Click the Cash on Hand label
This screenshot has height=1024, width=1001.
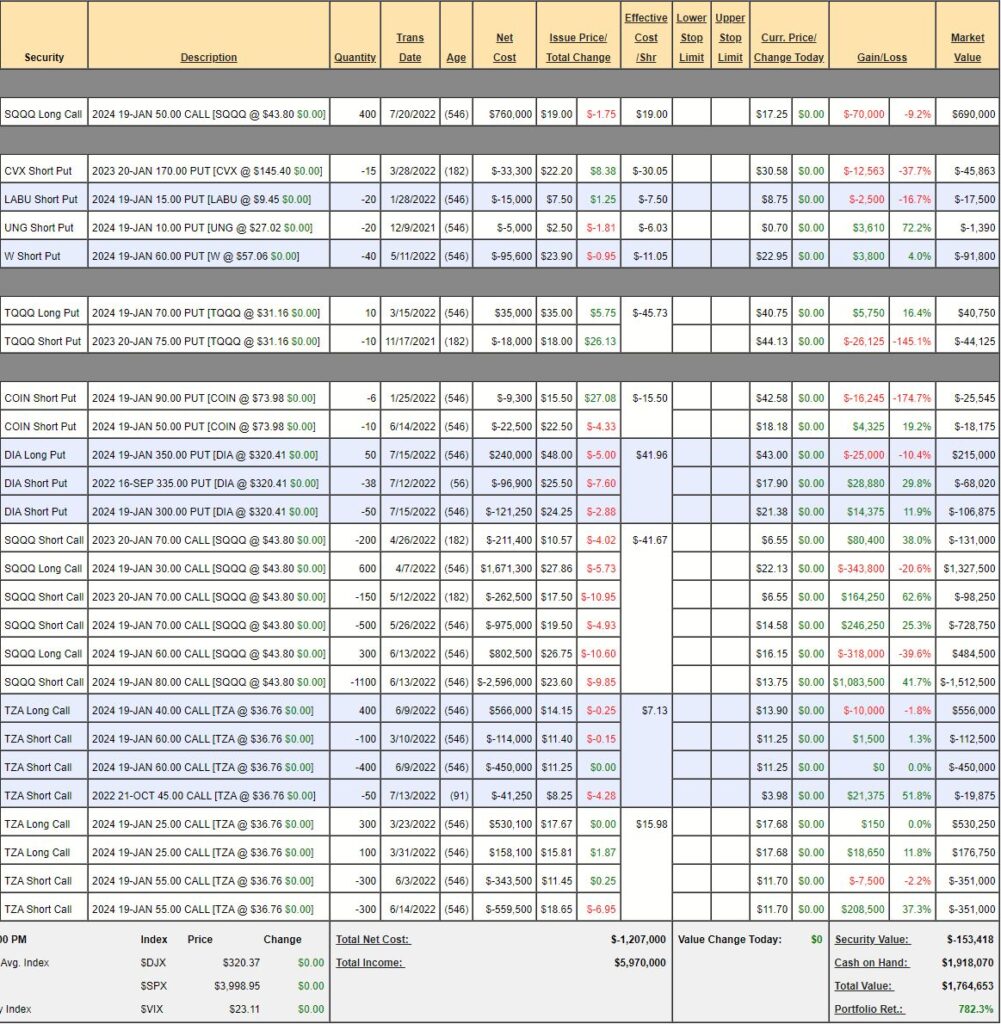tap(872, 963)
